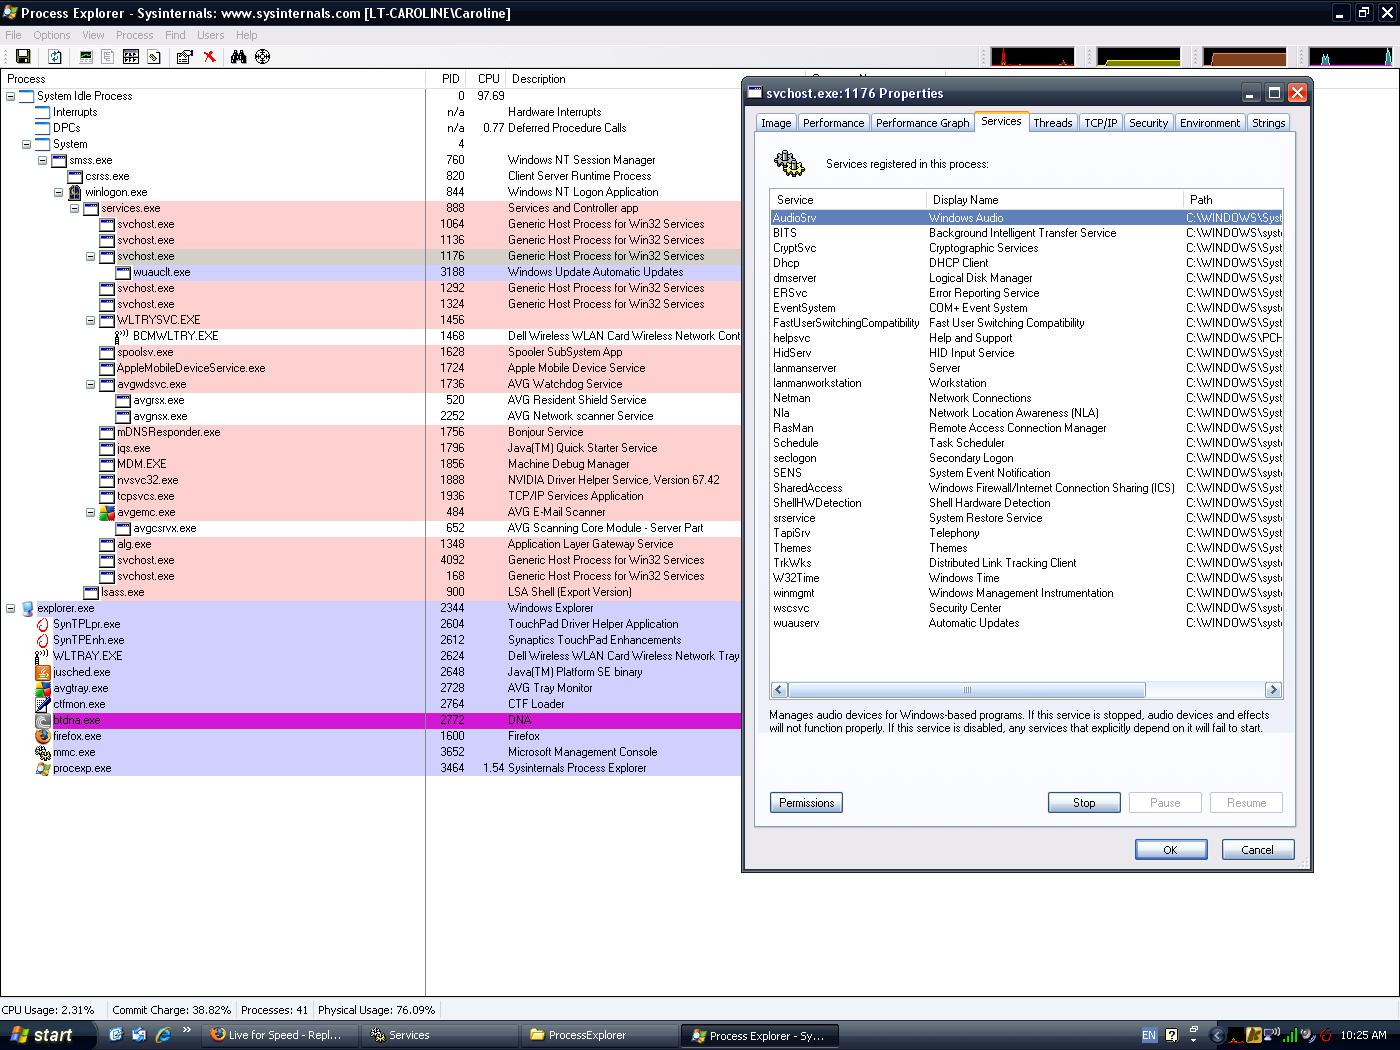Collapse the svchost.exe 1176 node
This screenshot has width=1400, height=1050.
[91, 256]
